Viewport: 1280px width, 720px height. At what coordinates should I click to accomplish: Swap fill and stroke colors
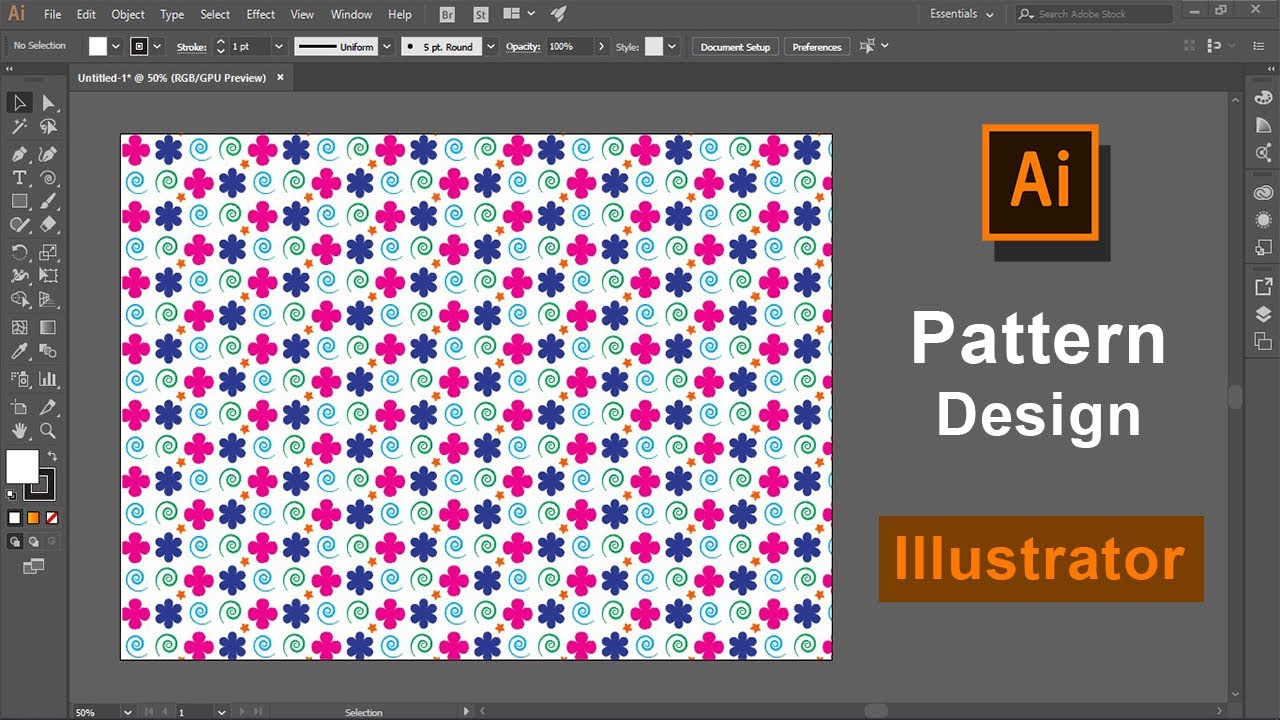(52, 456)
